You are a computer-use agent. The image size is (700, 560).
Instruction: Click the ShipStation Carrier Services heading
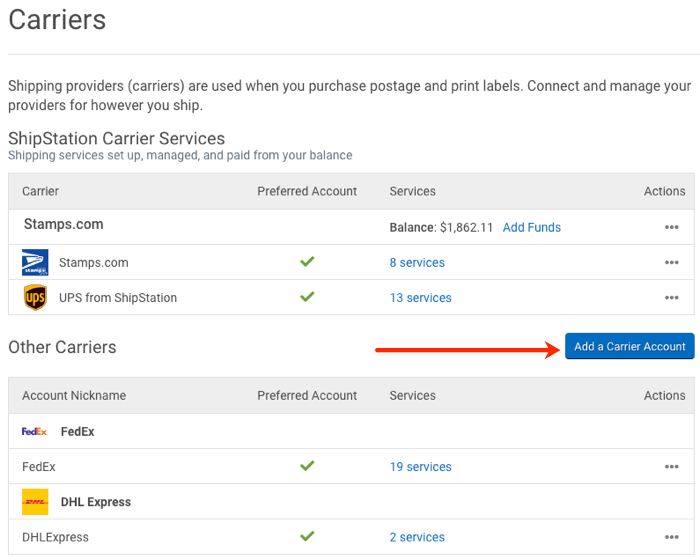click(x=117, y=138)
